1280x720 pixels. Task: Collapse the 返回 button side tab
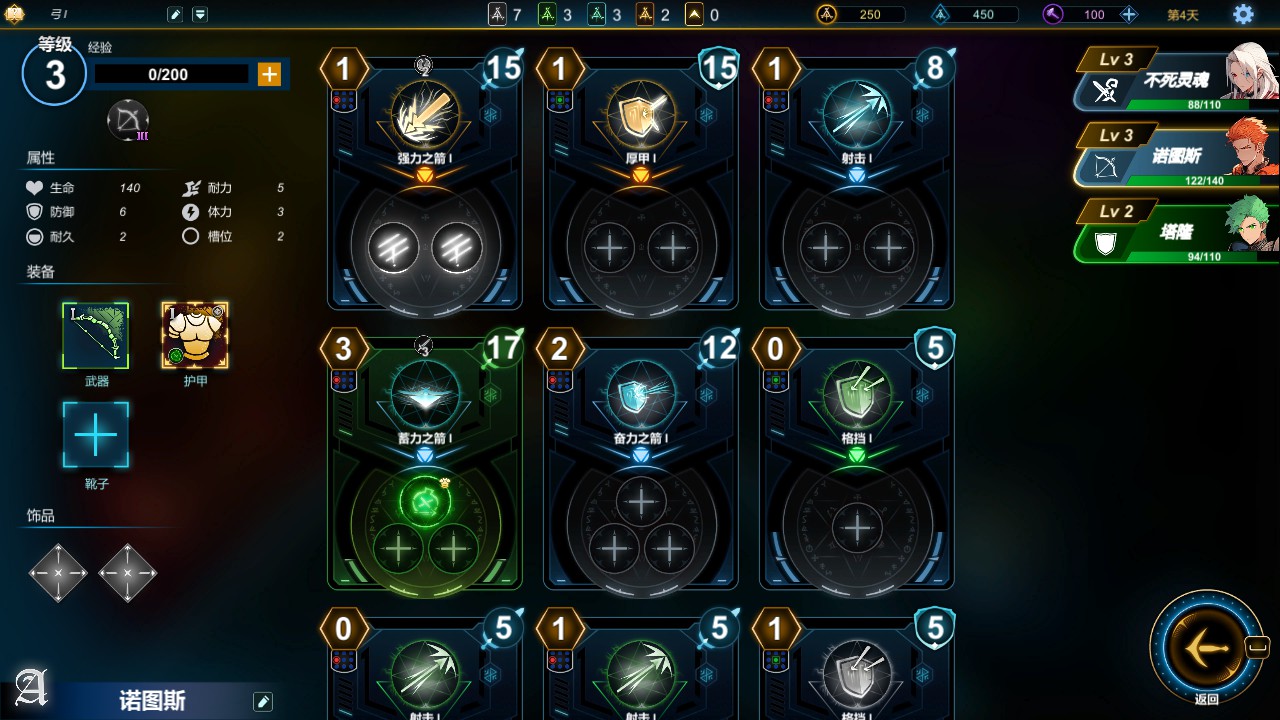[x=1257, y=648]
